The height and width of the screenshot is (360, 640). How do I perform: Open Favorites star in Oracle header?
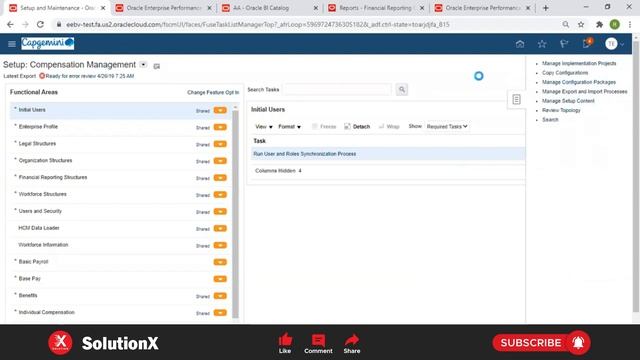coord(542,44)
